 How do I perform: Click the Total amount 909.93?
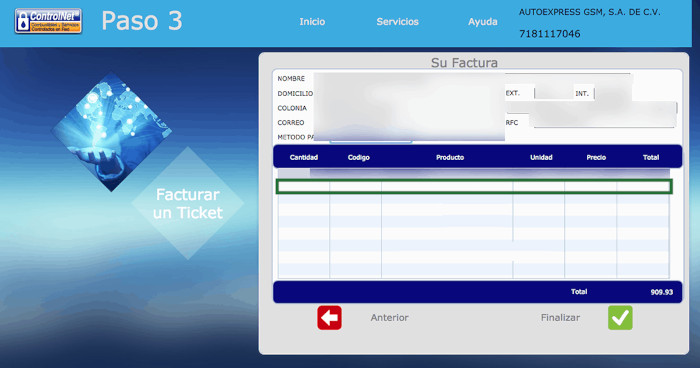(661, 292)
